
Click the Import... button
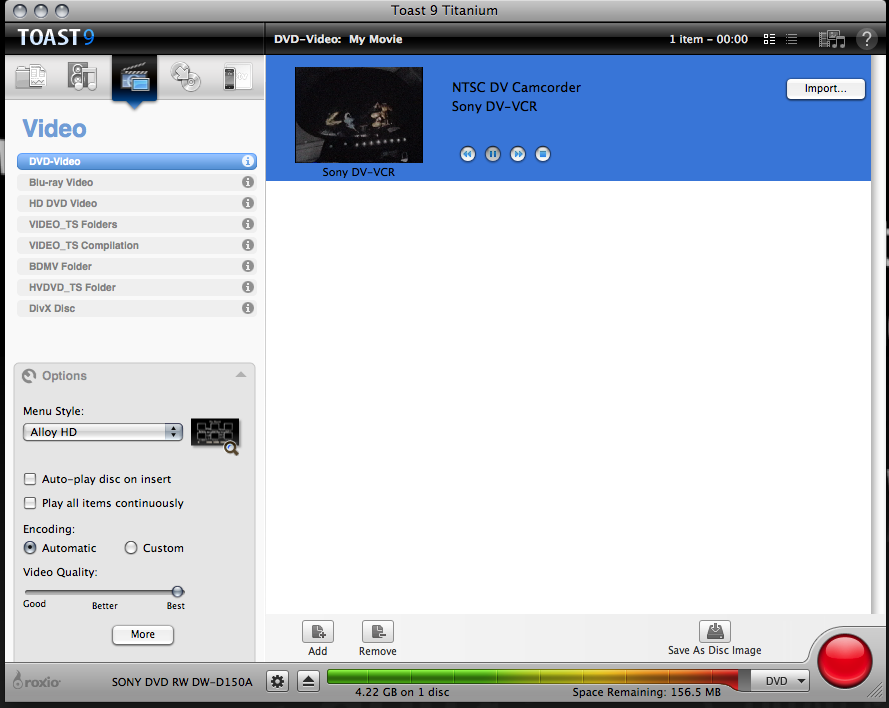click(826, 88)
